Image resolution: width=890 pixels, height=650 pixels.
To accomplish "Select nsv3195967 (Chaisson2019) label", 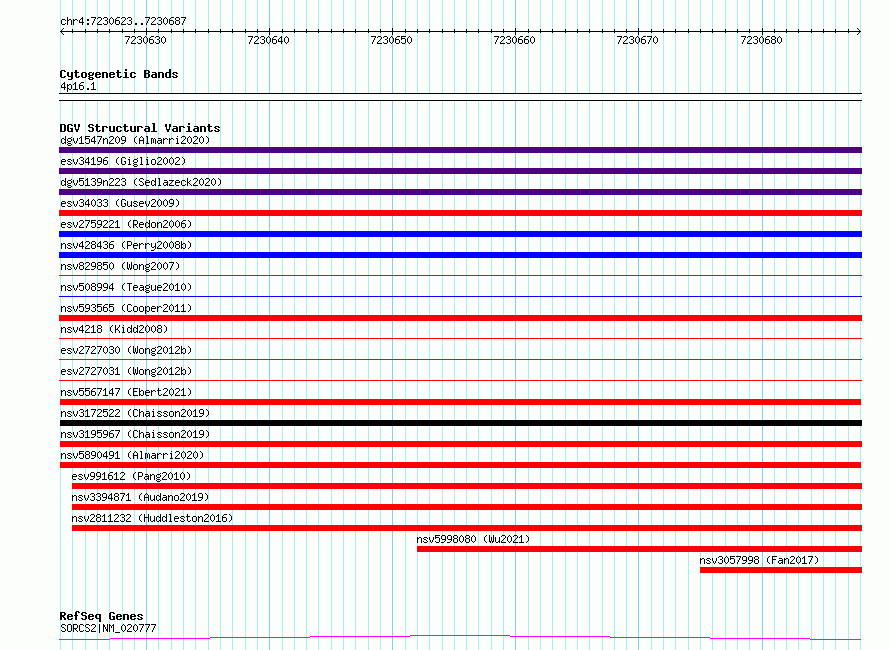I will 135,434.
